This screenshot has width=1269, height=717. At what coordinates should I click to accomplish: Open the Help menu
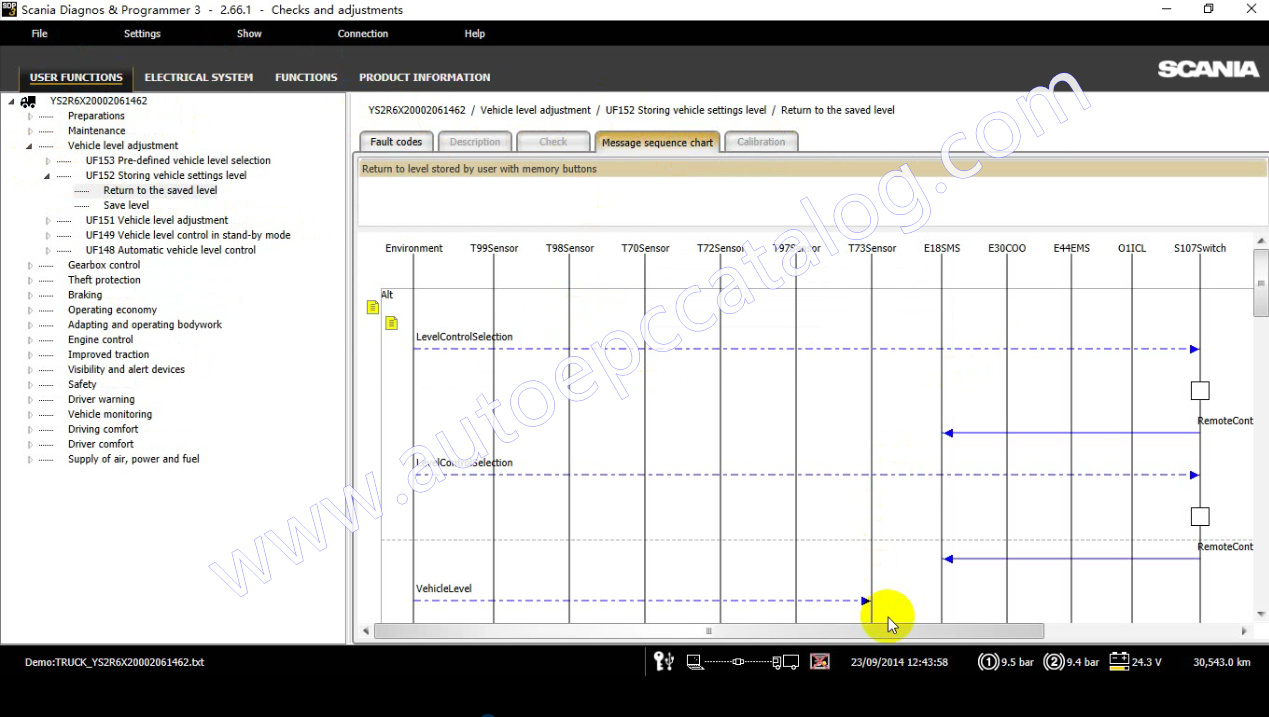pos(475,34)
